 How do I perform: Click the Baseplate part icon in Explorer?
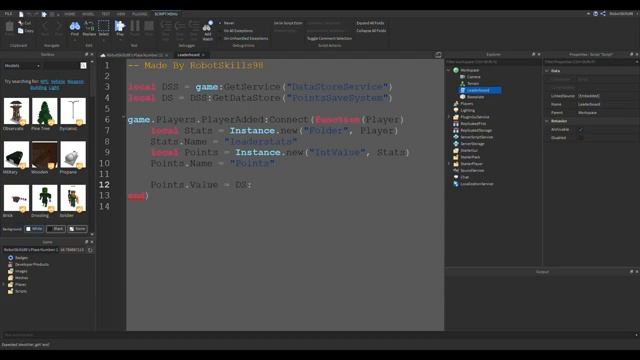(462, 97)
